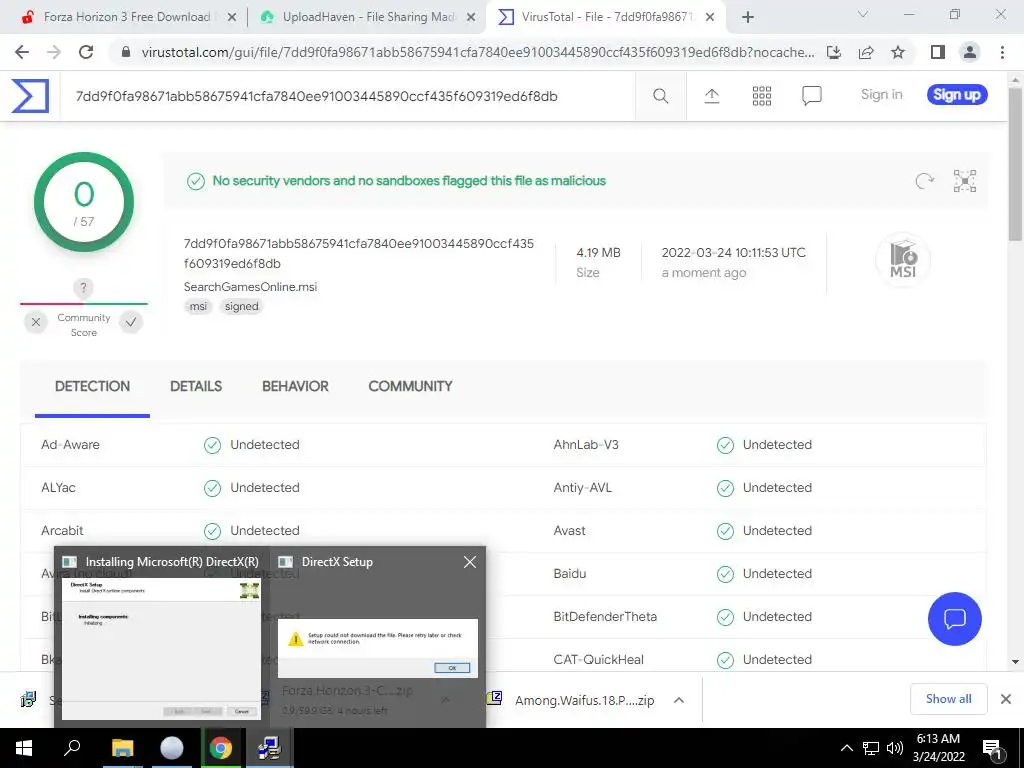Click the hash search input field
This screenshot has width=1024, height=768.
[x=347, y=97]
